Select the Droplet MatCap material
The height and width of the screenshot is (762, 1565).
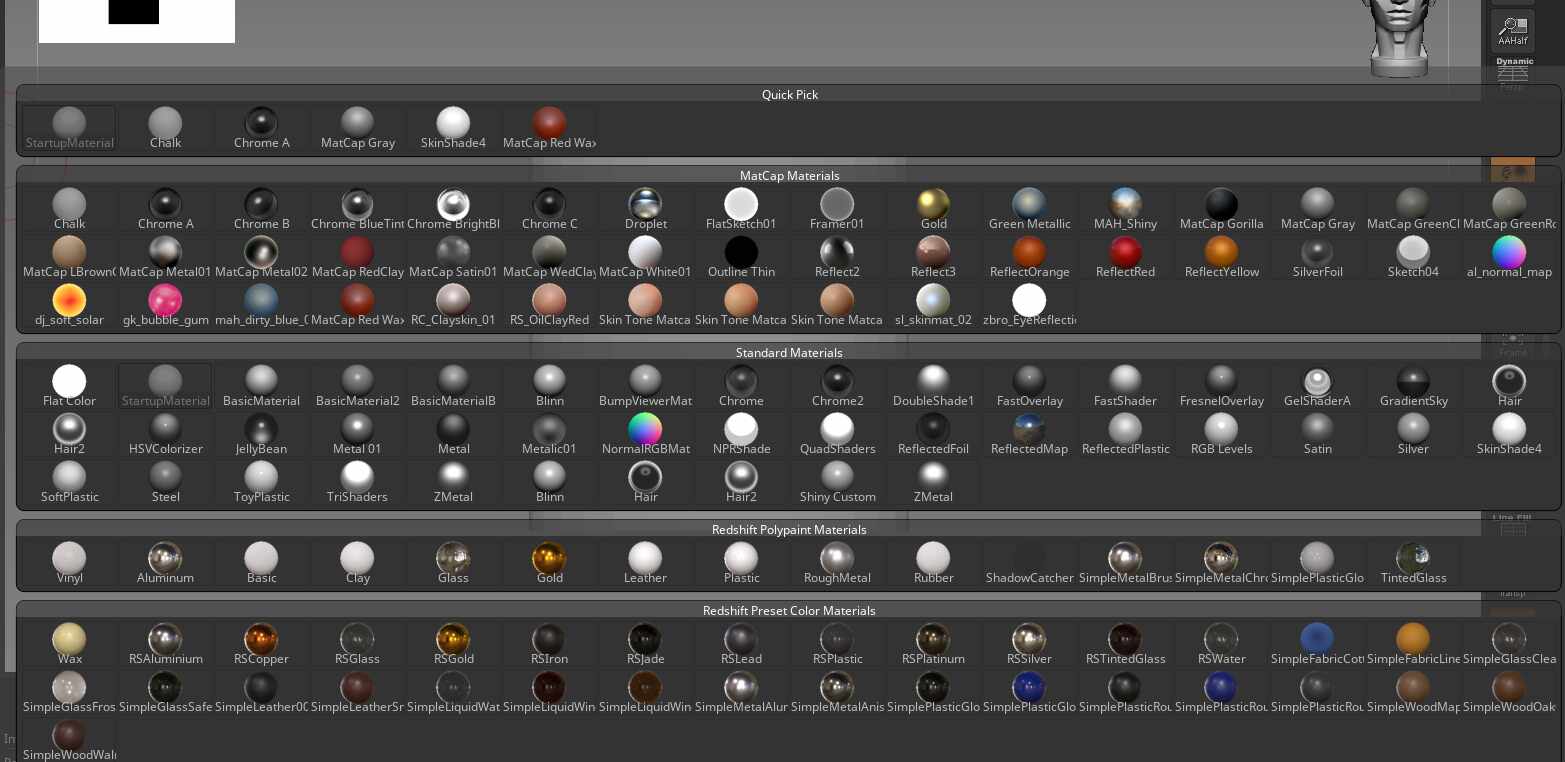645,208
